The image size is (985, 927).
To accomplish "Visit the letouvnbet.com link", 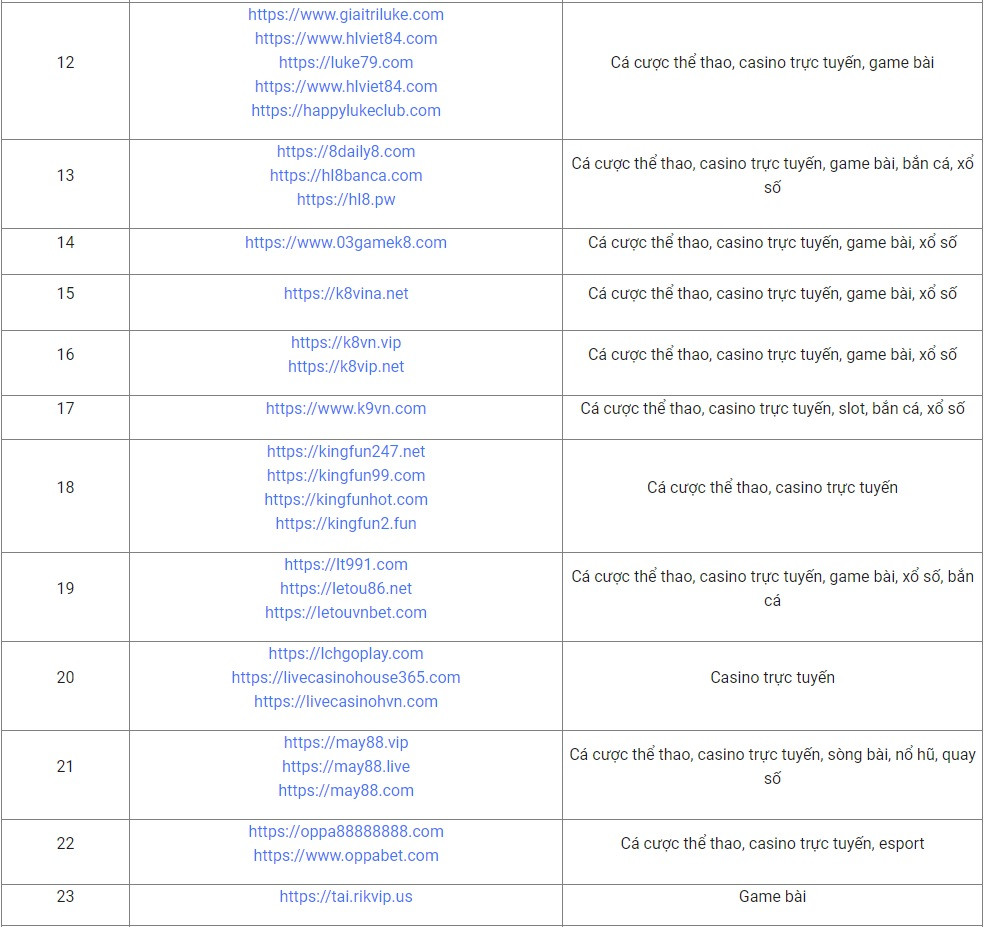I will pos(346,612).
